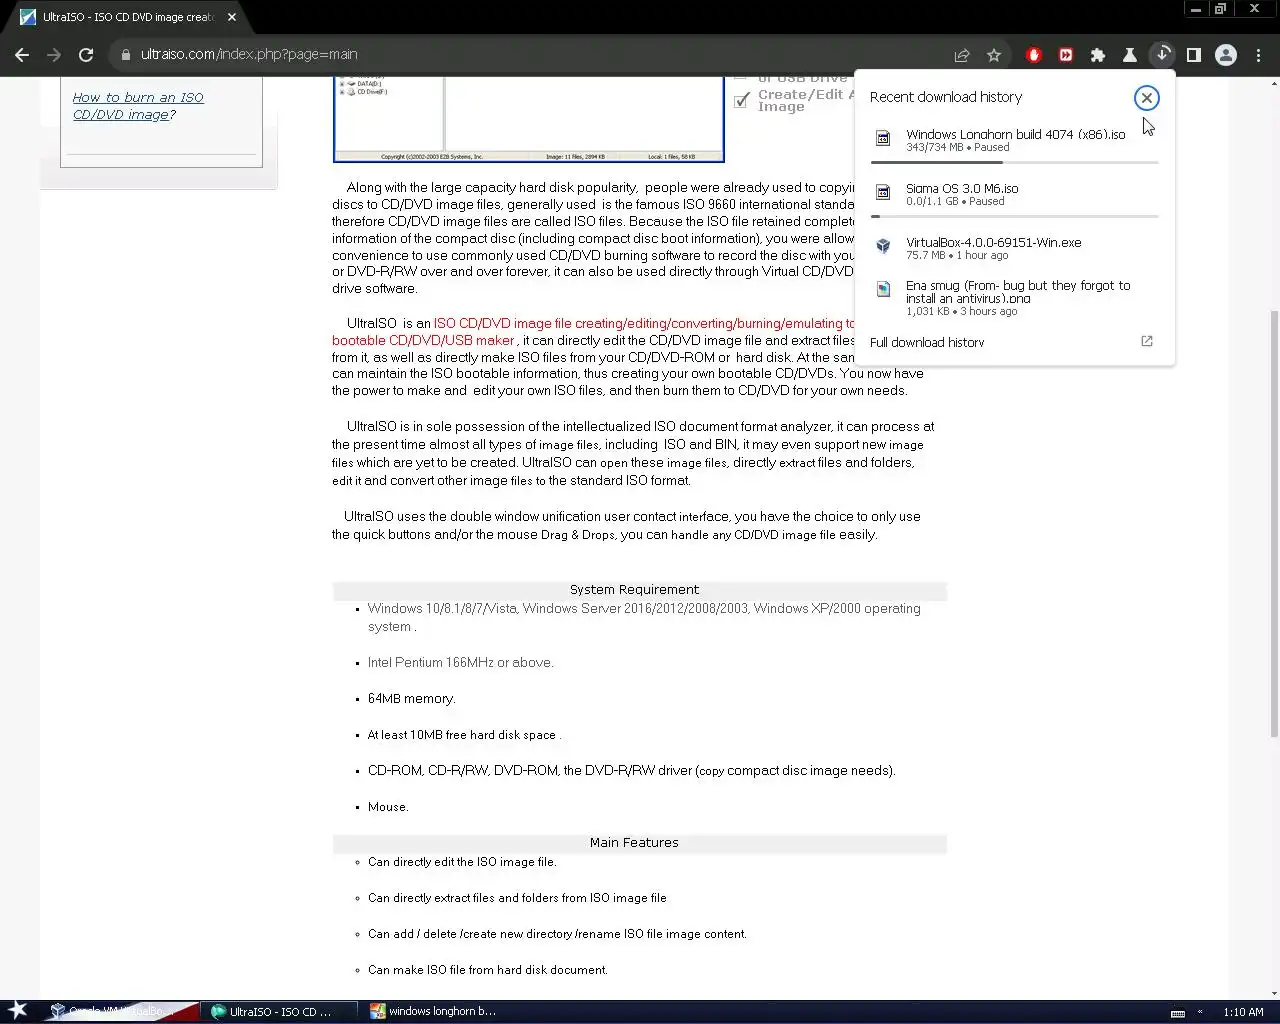Close the UltraISO browser tab
The width and height of the screenshot is (1280, 1024).
tap(232, 17)
